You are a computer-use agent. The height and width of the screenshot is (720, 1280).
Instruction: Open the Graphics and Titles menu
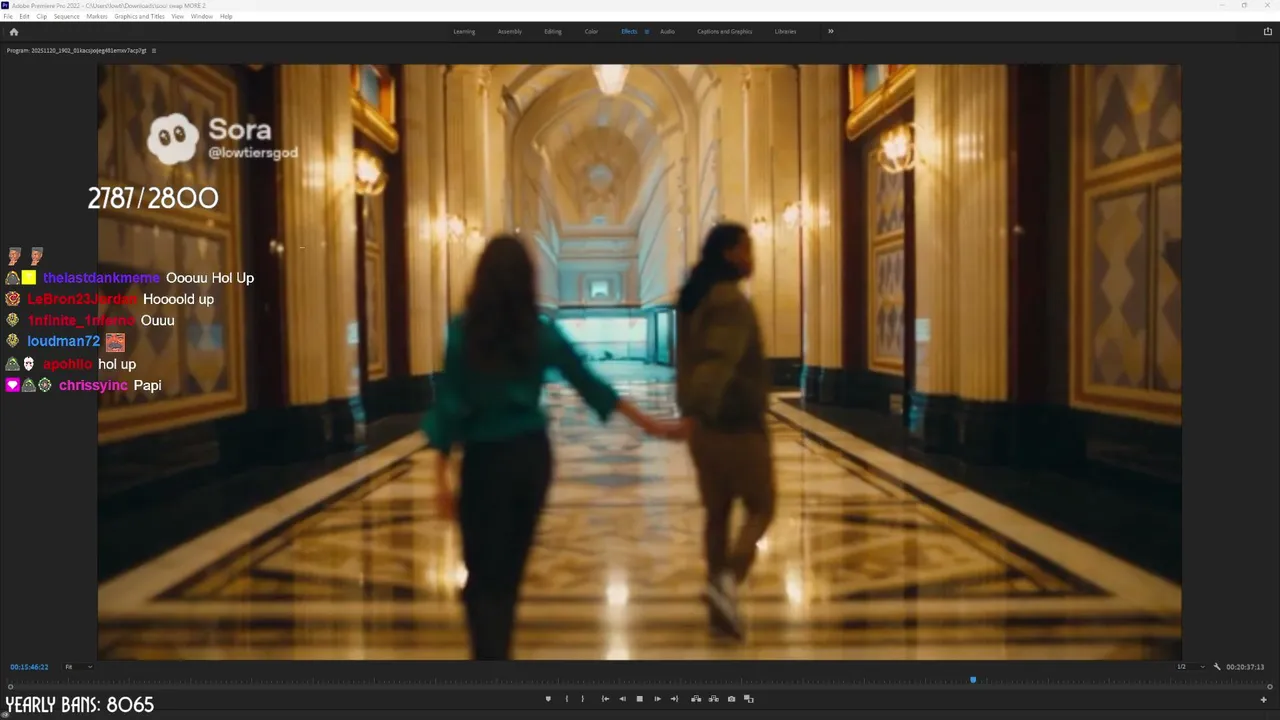tap(139, 16)
